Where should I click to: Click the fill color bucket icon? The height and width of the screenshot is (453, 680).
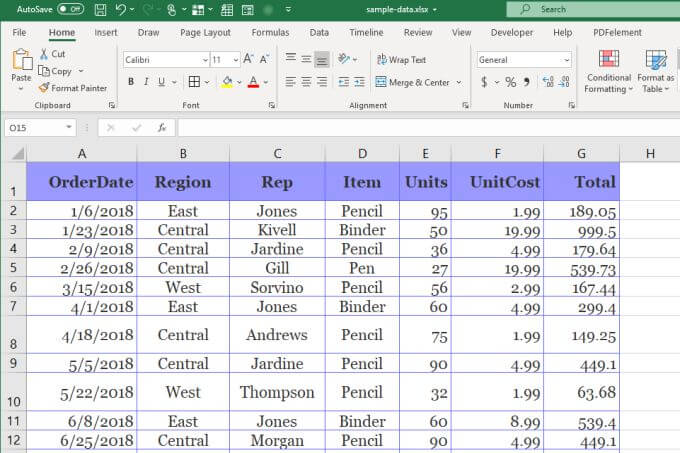point(227,82)
